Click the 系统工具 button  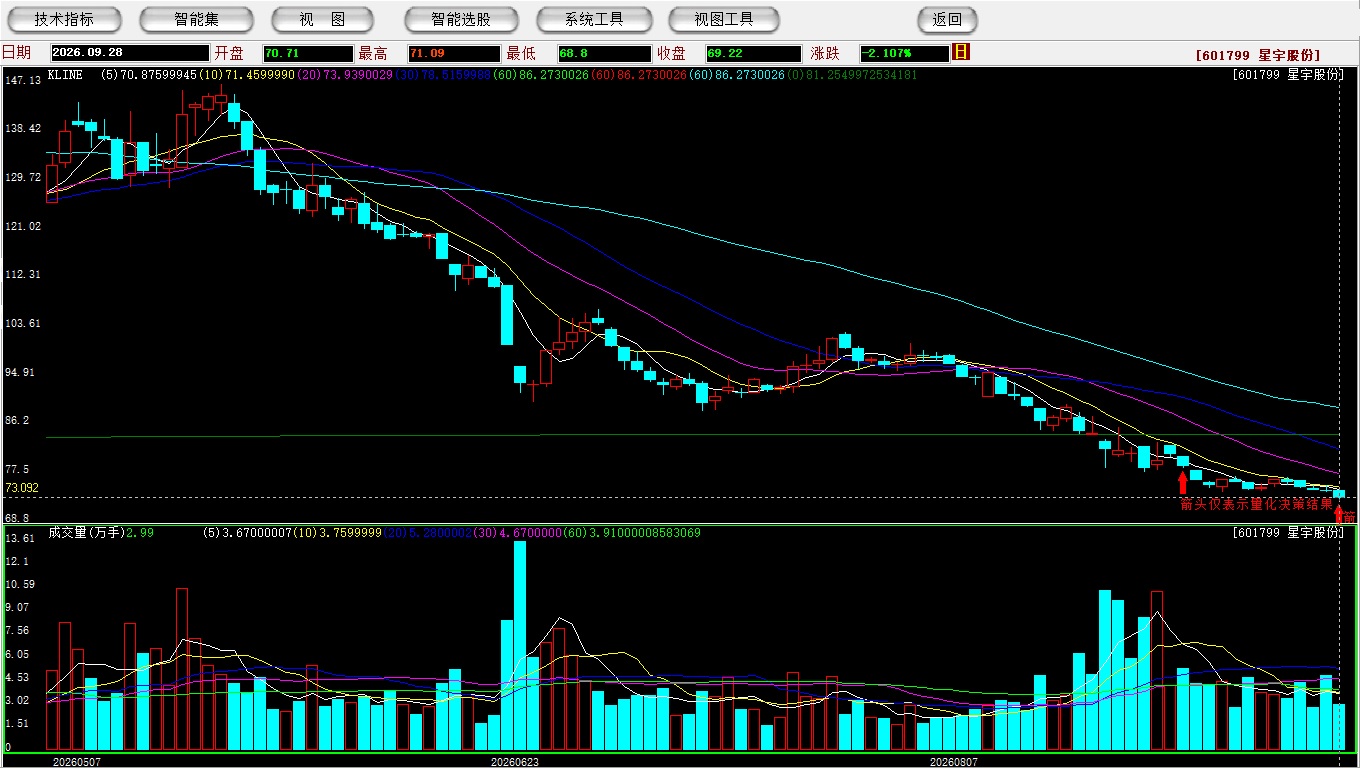594,19
